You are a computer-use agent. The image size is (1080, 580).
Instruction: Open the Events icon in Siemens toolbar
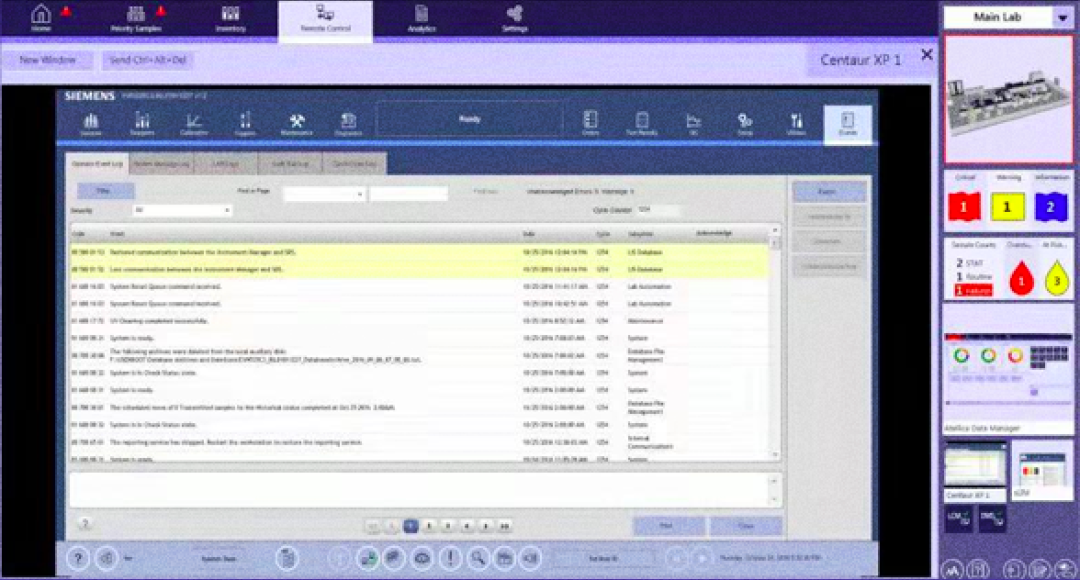(x=847, y=123)
